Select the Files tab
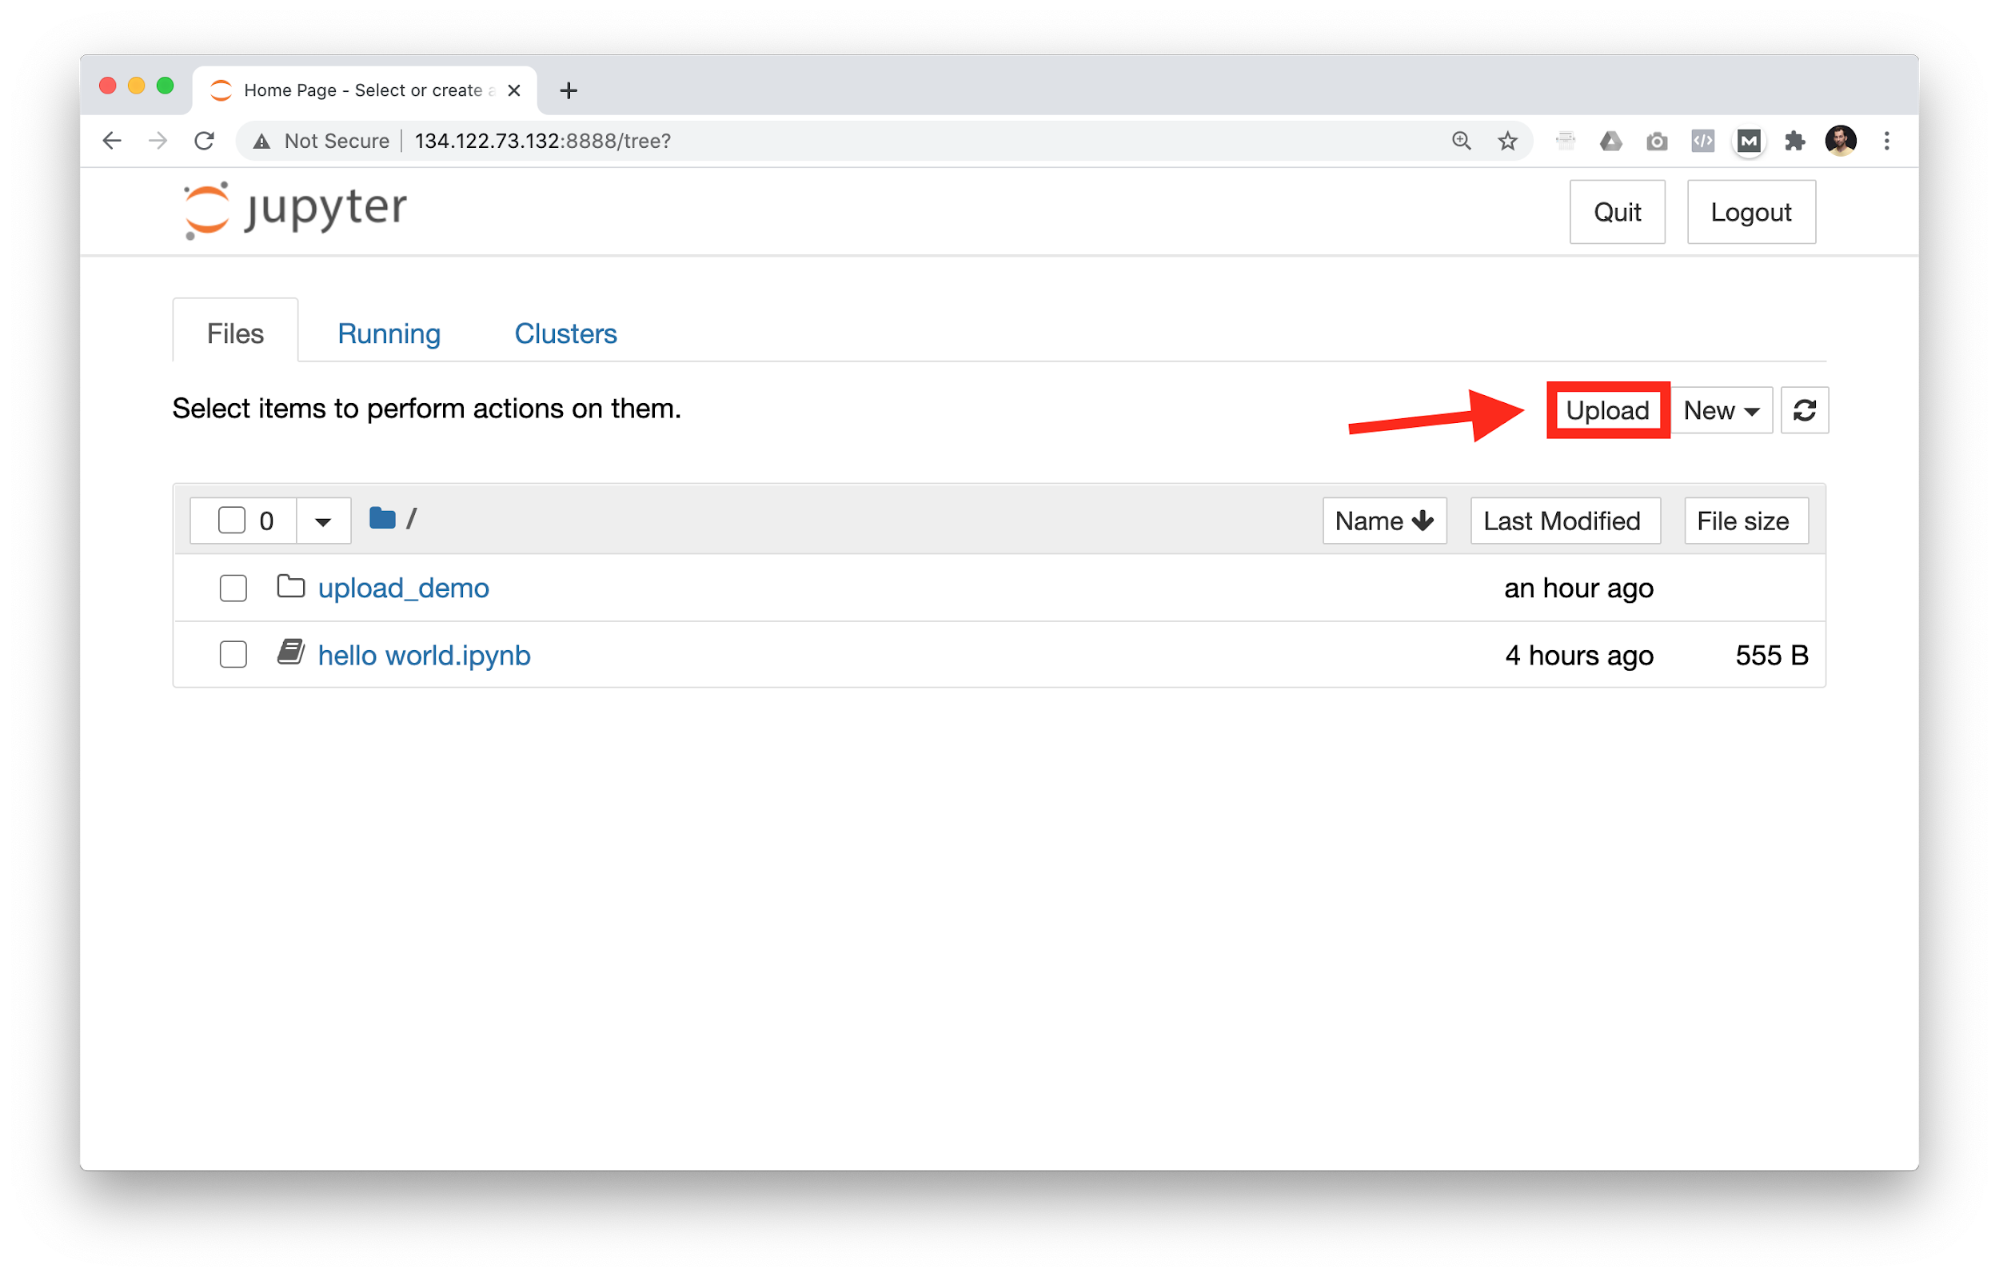1999x1277 pixels. pos(235,331)
